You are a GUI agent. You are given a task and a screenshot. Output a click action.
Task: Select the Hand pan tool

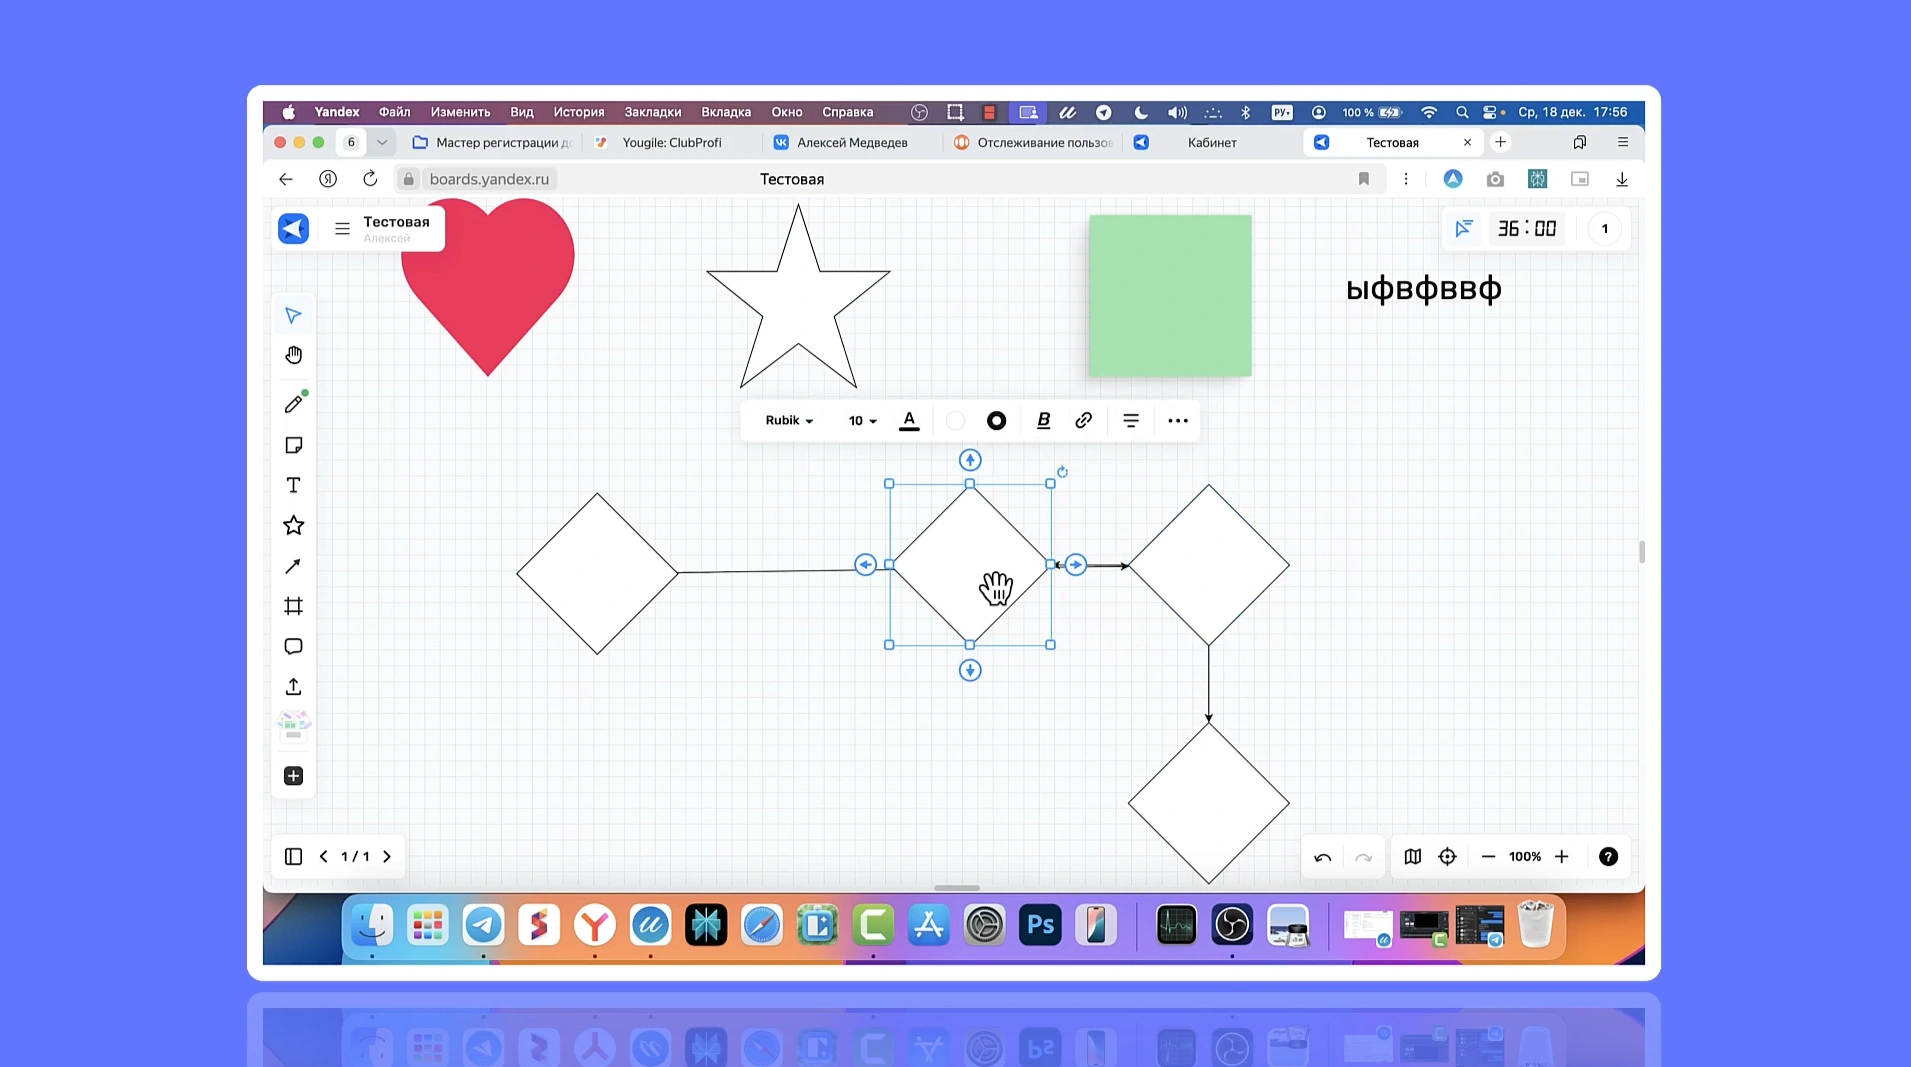(x=293, y=355)
